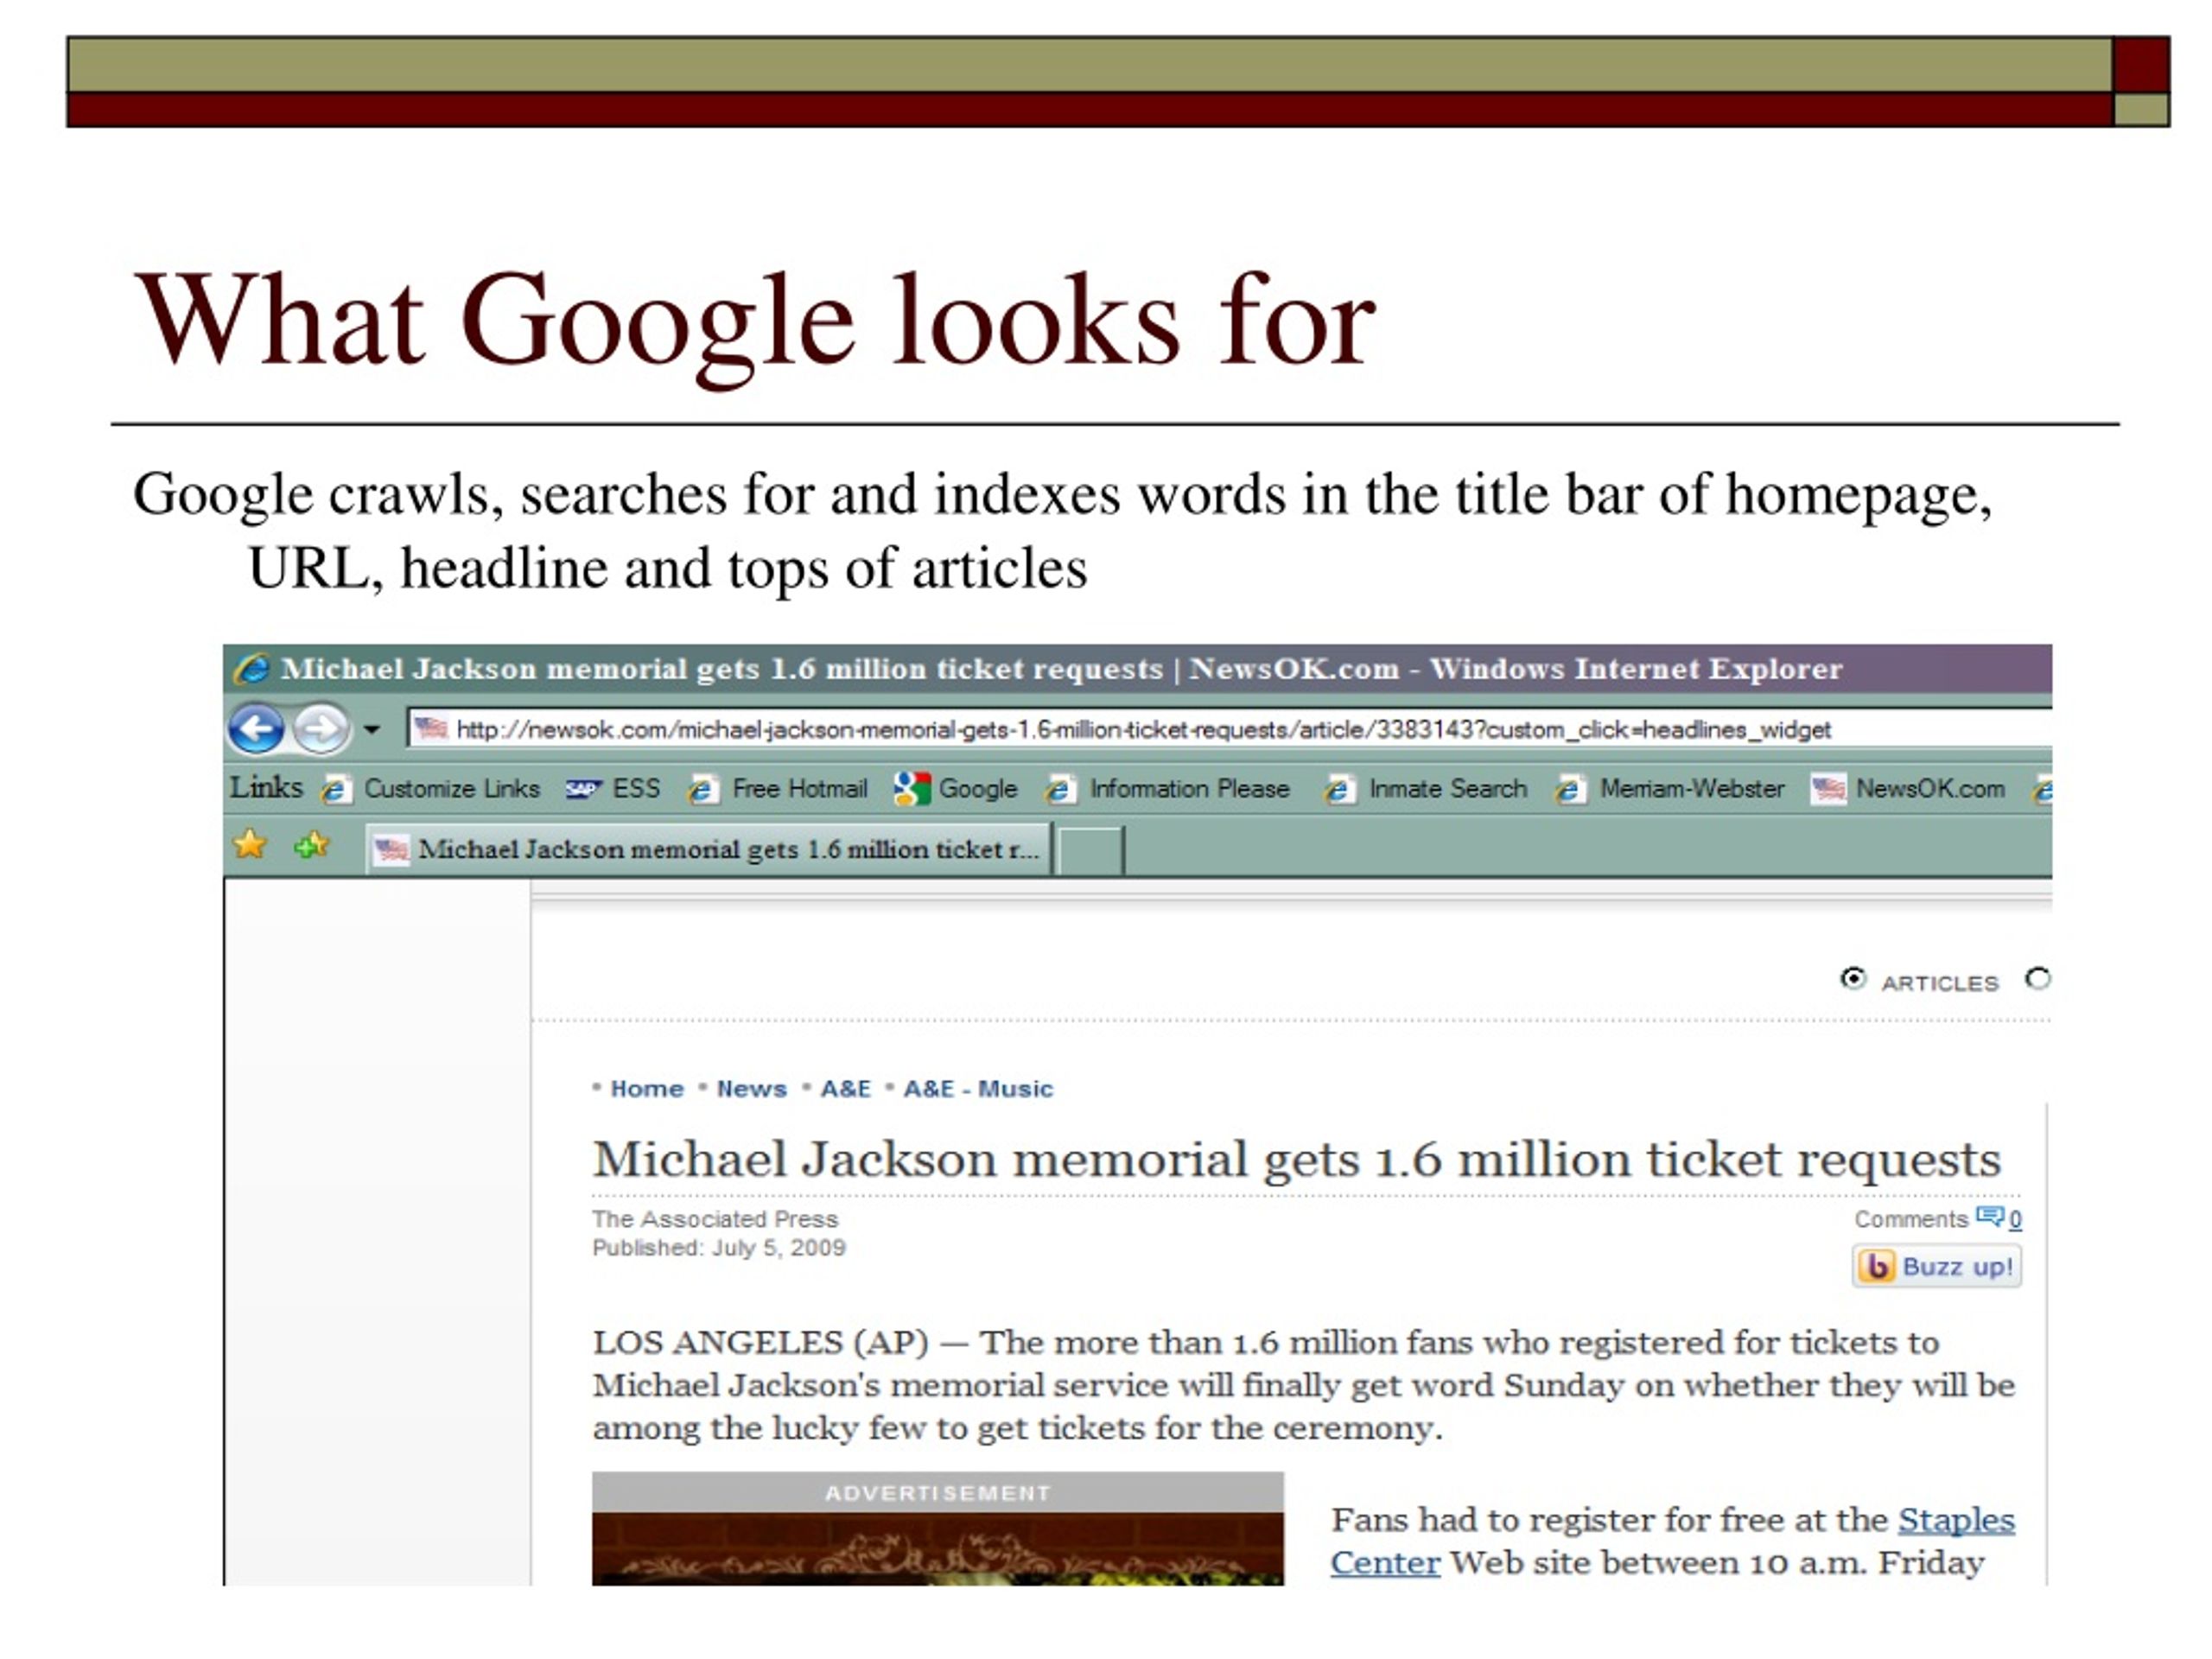Click the Internet Explorer logo in title bar

pos(252,668)
